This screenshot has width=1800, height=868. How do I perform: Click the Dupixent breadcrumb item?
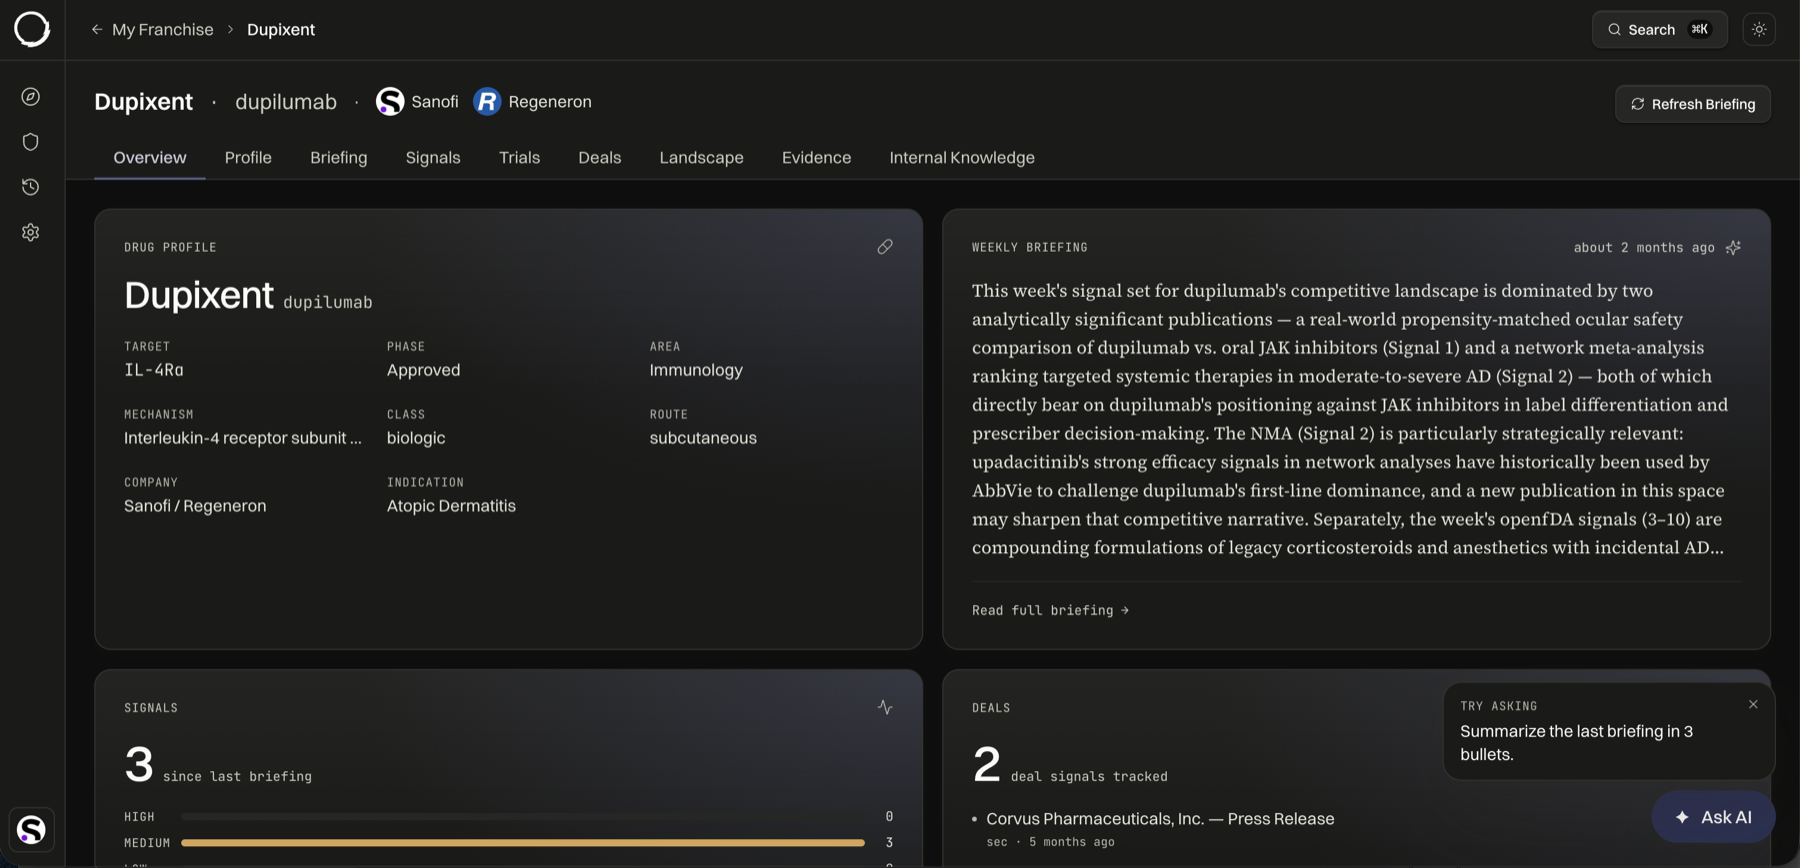(281, 30)
